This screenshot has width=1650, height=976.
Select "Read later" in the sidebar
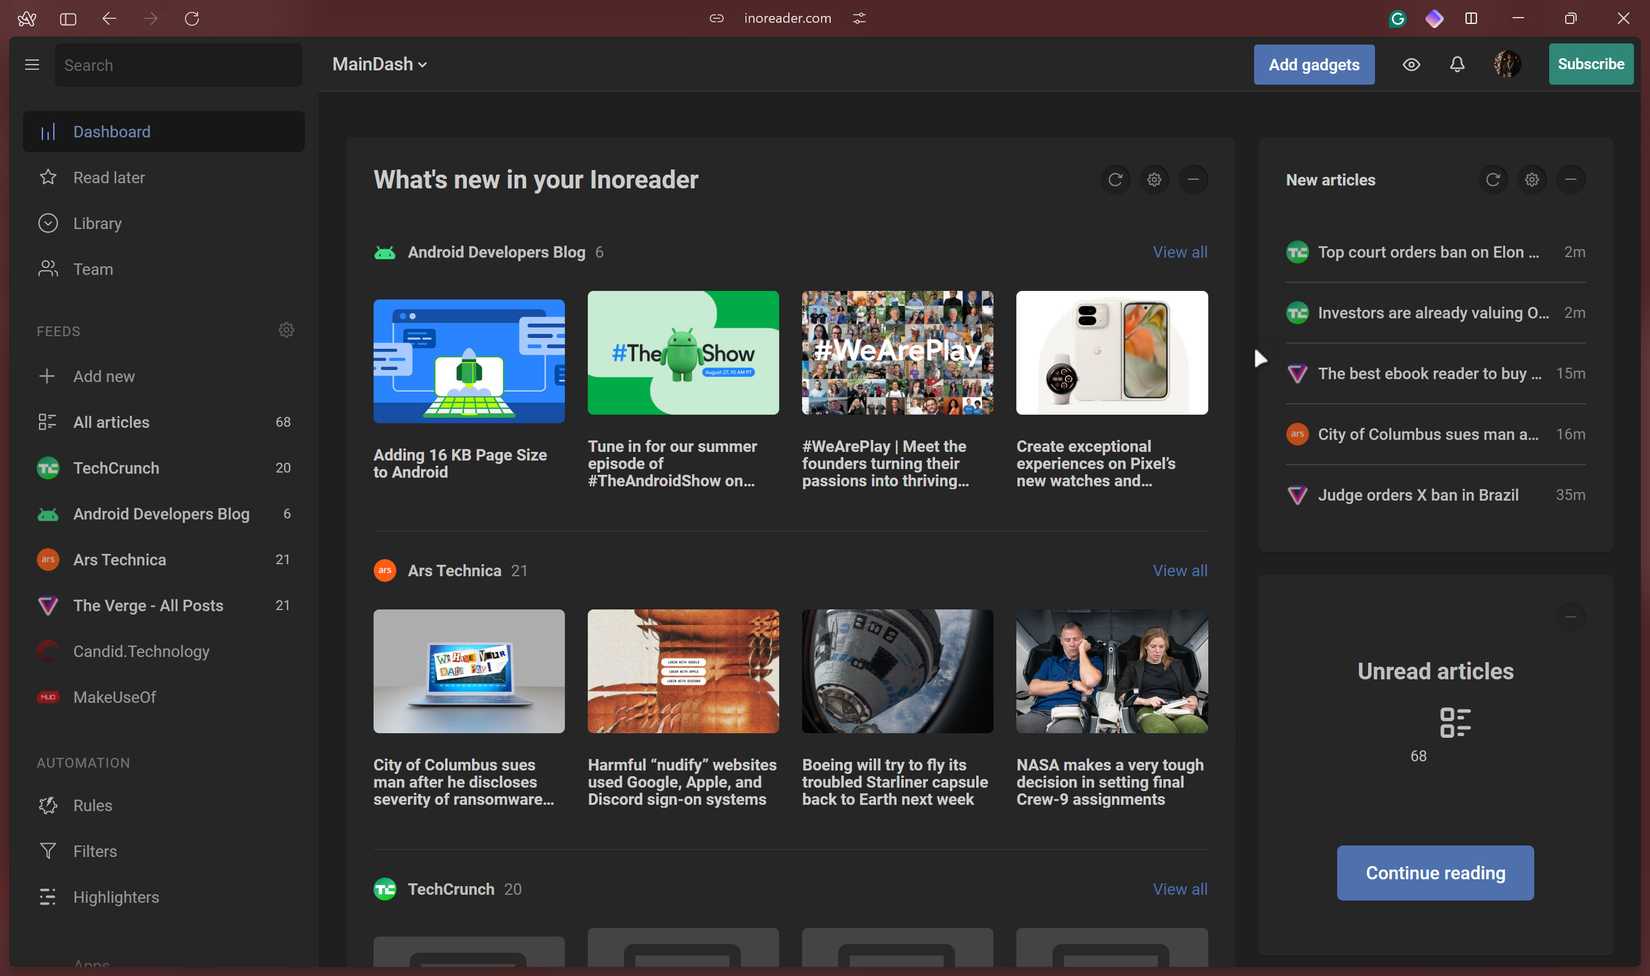111,177
